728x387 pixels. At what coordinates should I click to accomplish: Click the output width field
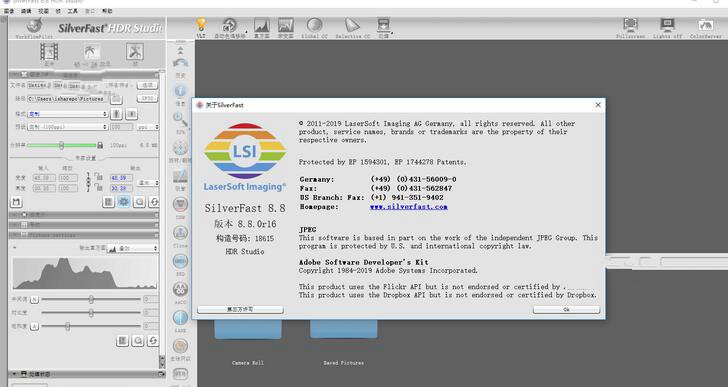(x=121, y=178)
